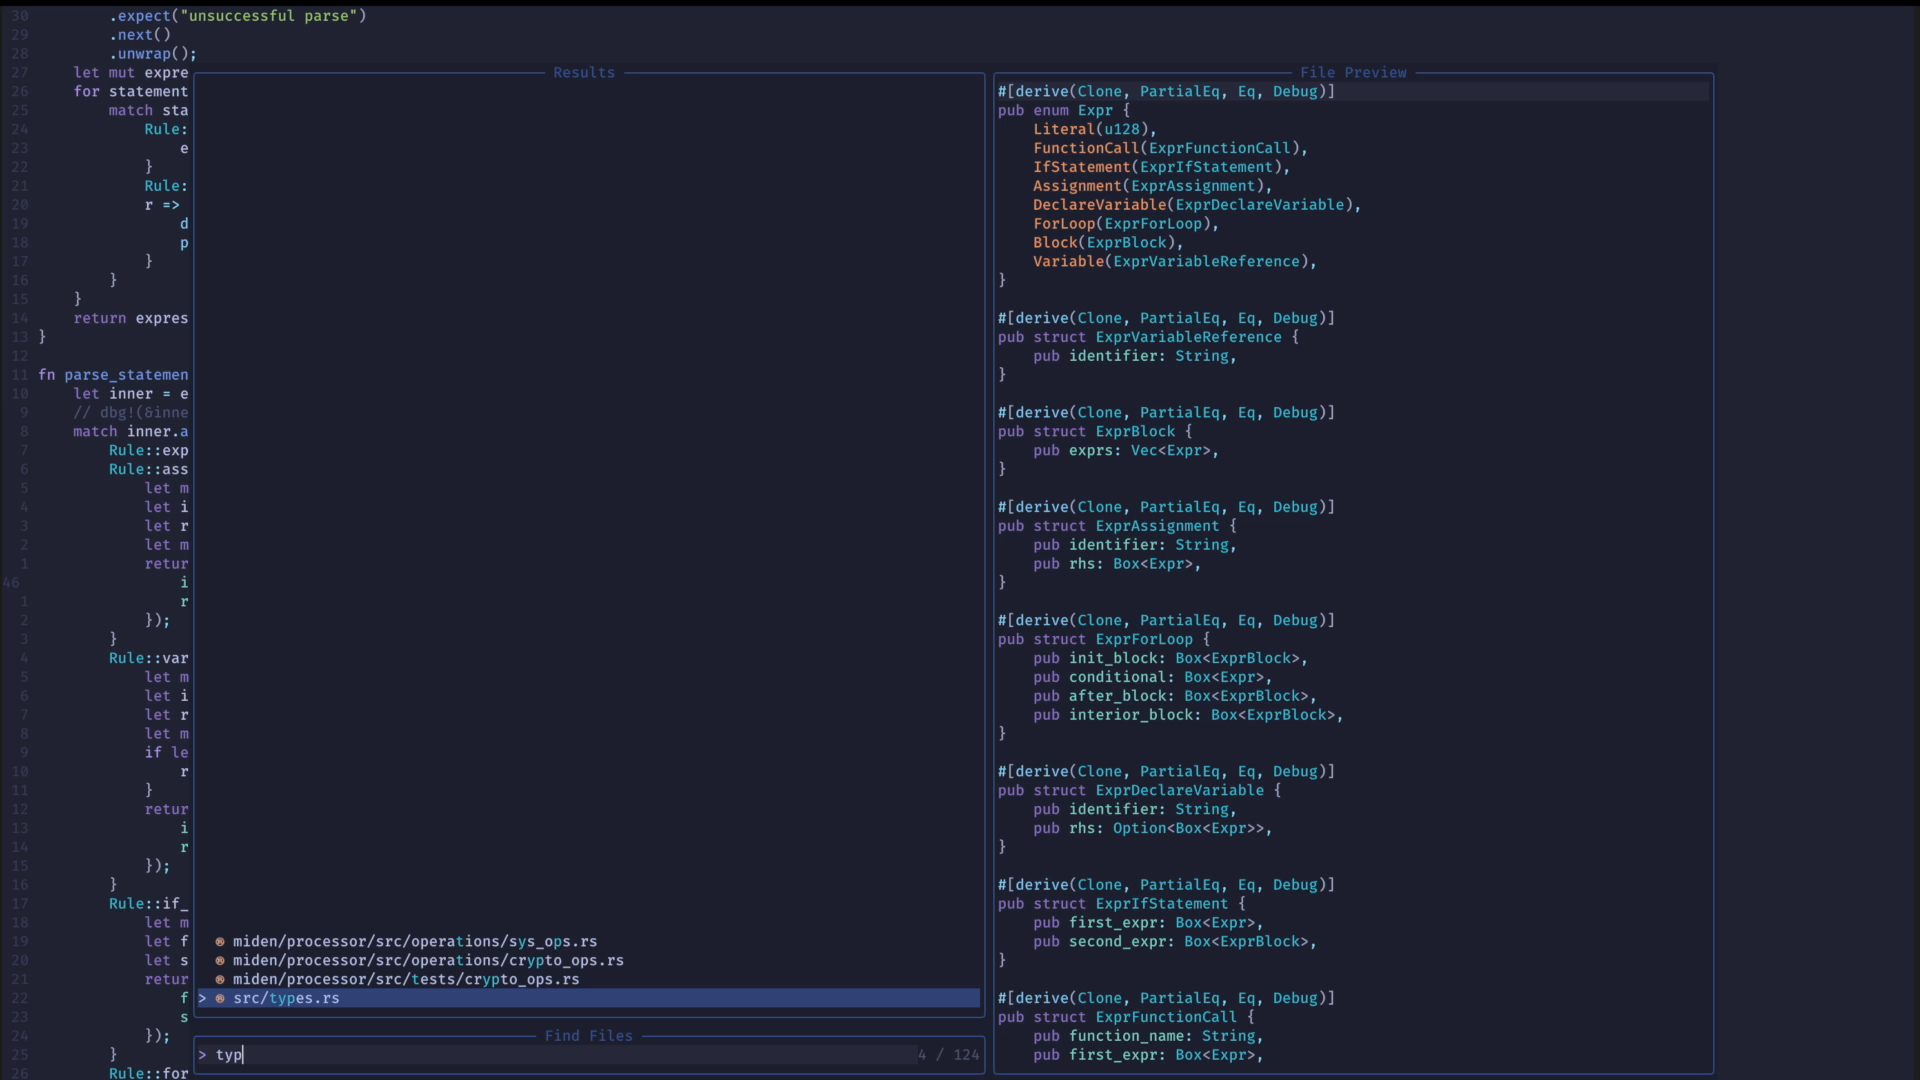Select result miden/processor/src/operations/crypto_ops.rs
The width and height of the screenshot is (1920, 1080).
pos(428,961)
